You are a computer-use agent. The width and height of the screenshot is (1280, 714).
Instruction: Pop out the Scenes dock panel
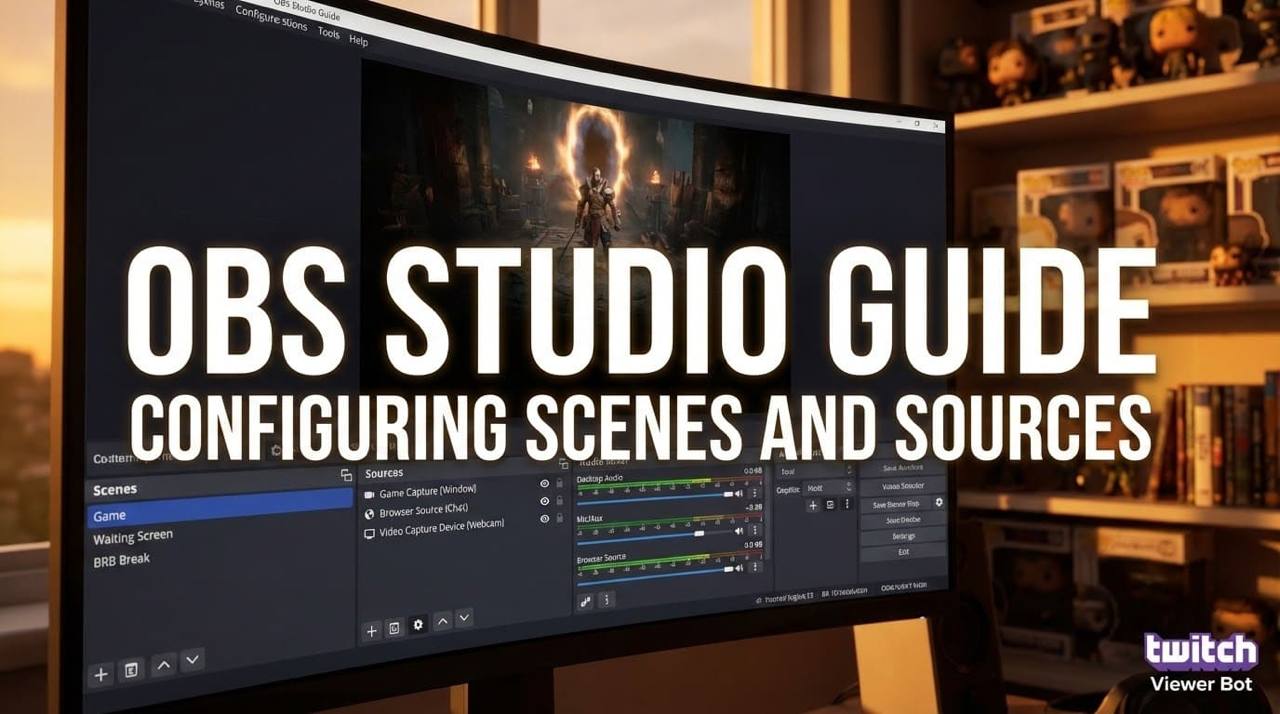coord(346,476)
